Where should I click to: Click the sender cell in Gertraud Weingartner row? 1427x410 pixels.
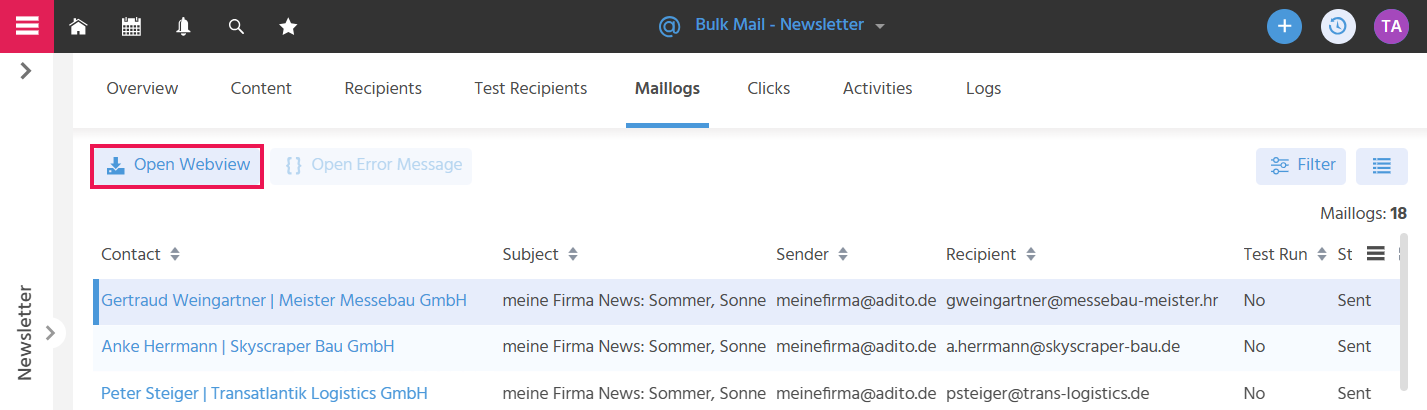click(x=856, y=300)
